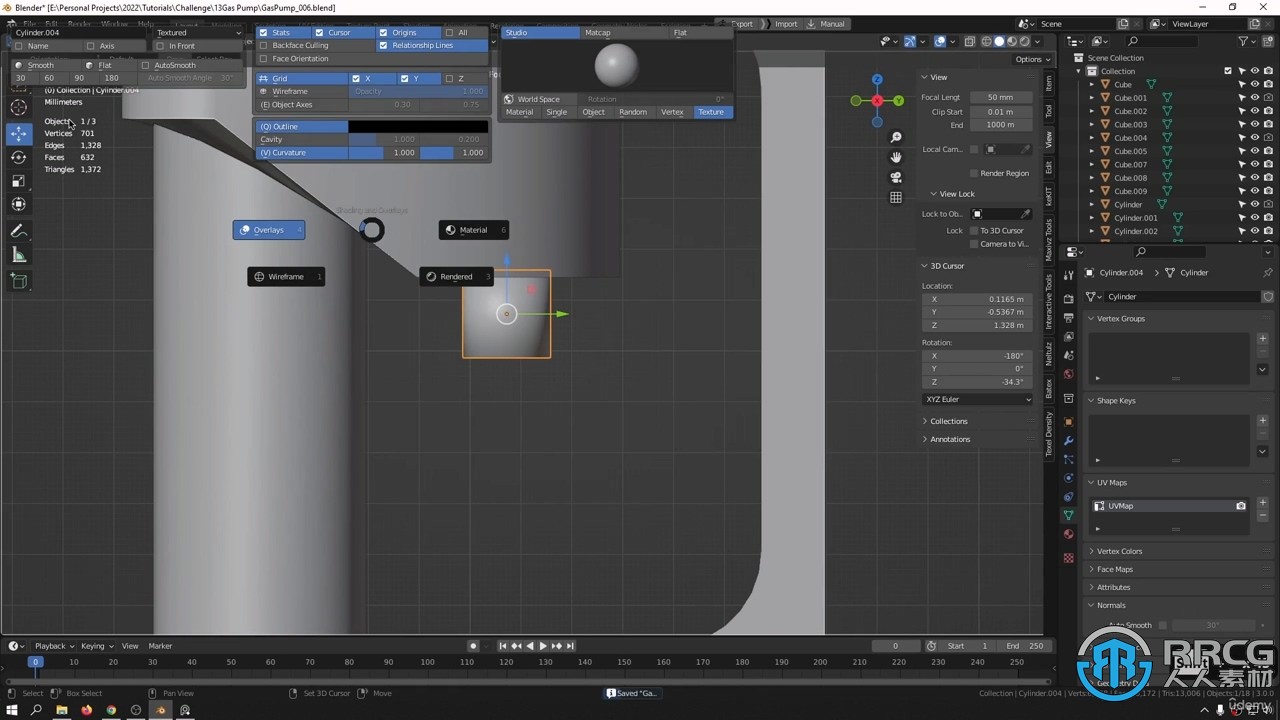Open the Tool sidebar tab

click(x=1049, y=111)
